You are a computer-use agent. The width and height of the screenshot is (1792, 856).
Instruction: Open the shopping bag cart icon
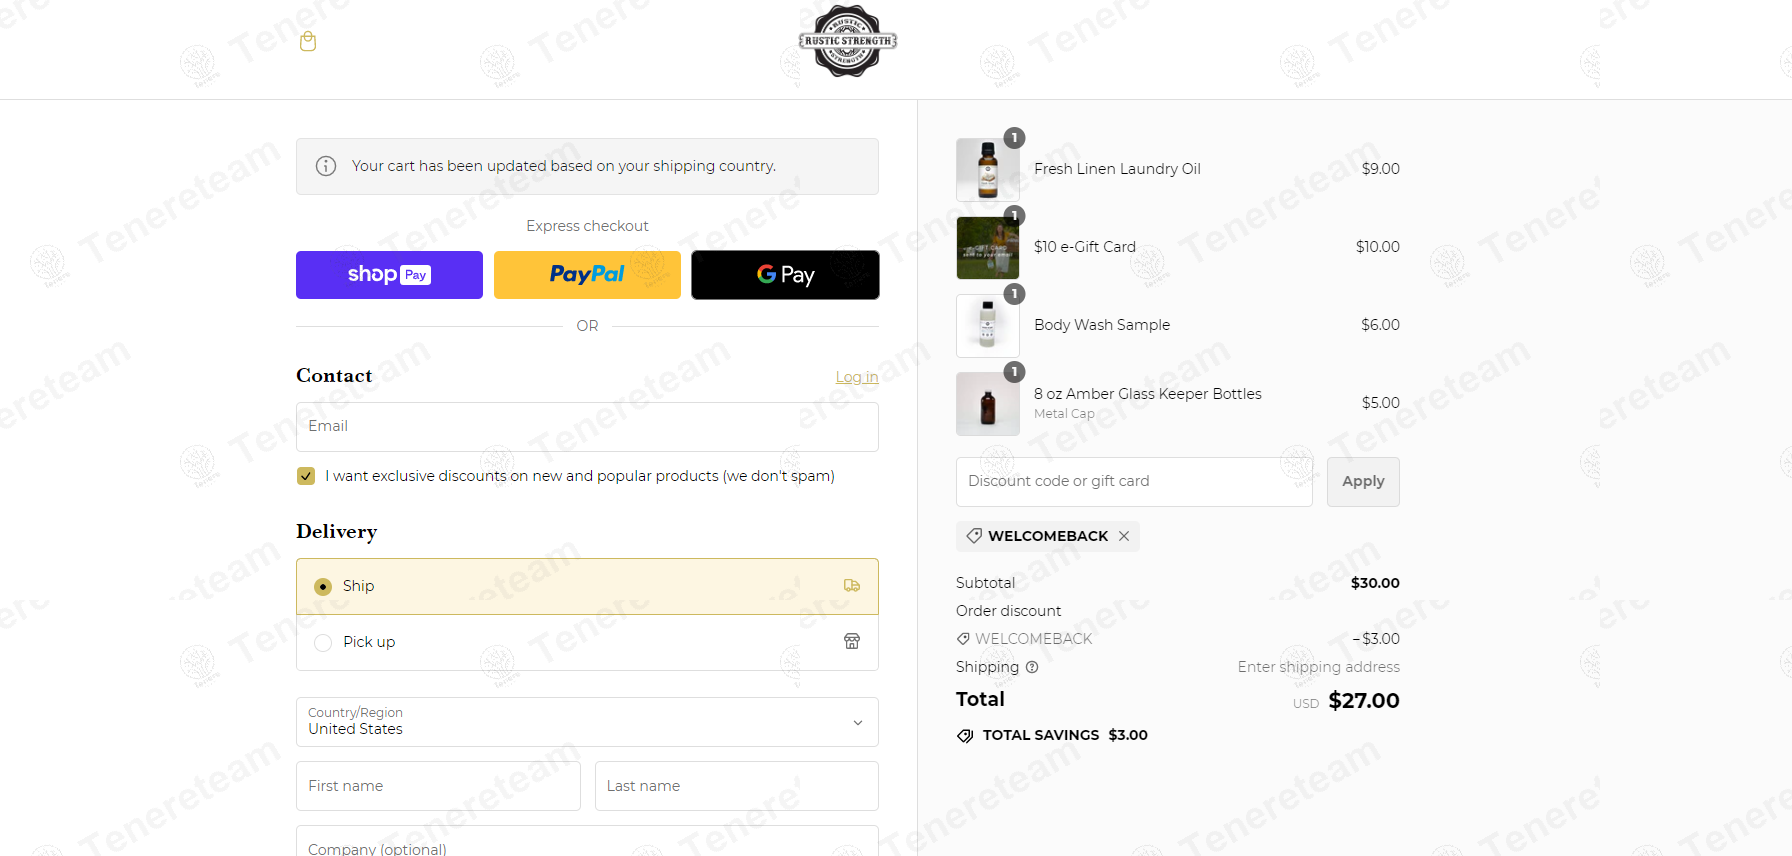[308, 41]
